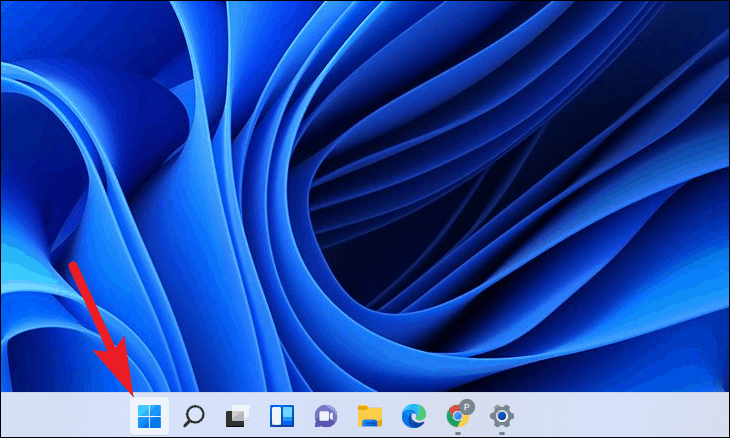
Task: Open taskbar Search magnifier
Action: 193,416
